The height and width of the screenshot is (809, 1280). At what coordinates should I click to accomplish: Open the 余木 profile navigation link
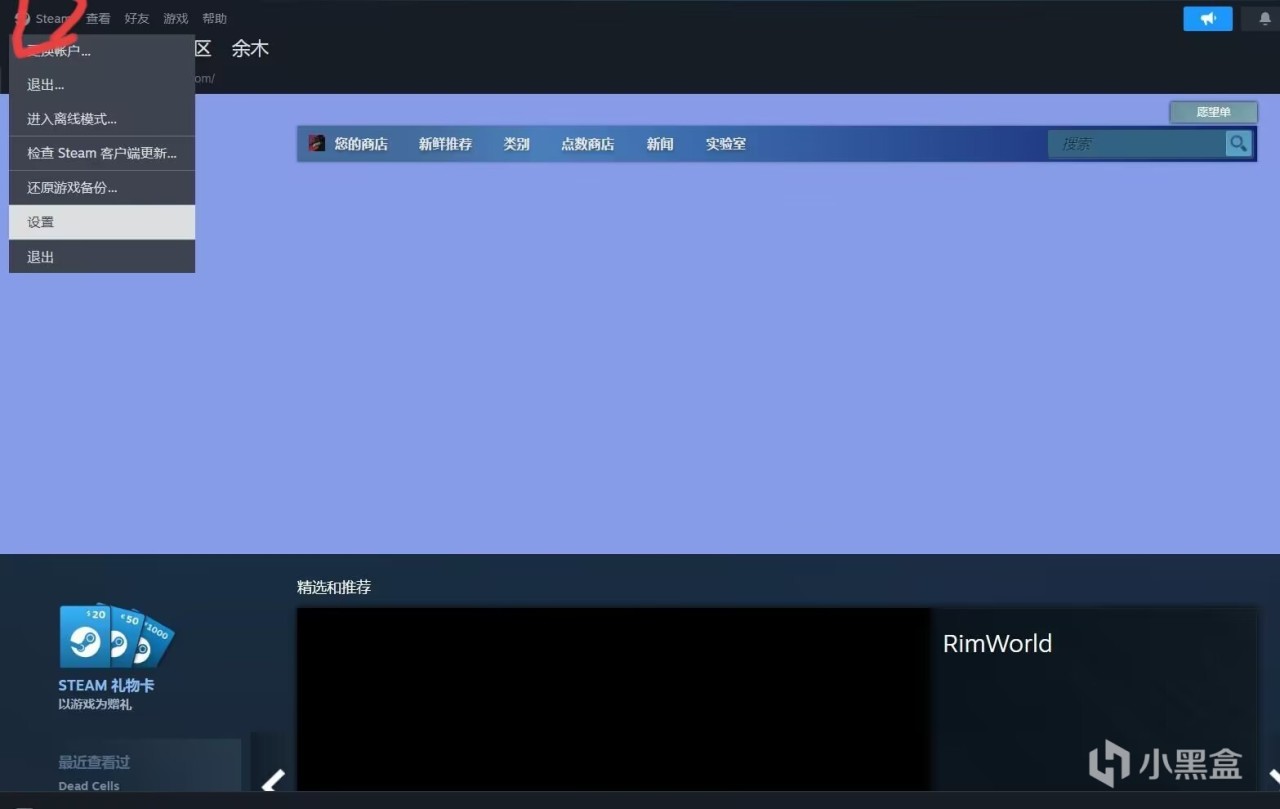pyautogui.click(x=250, y=49)
